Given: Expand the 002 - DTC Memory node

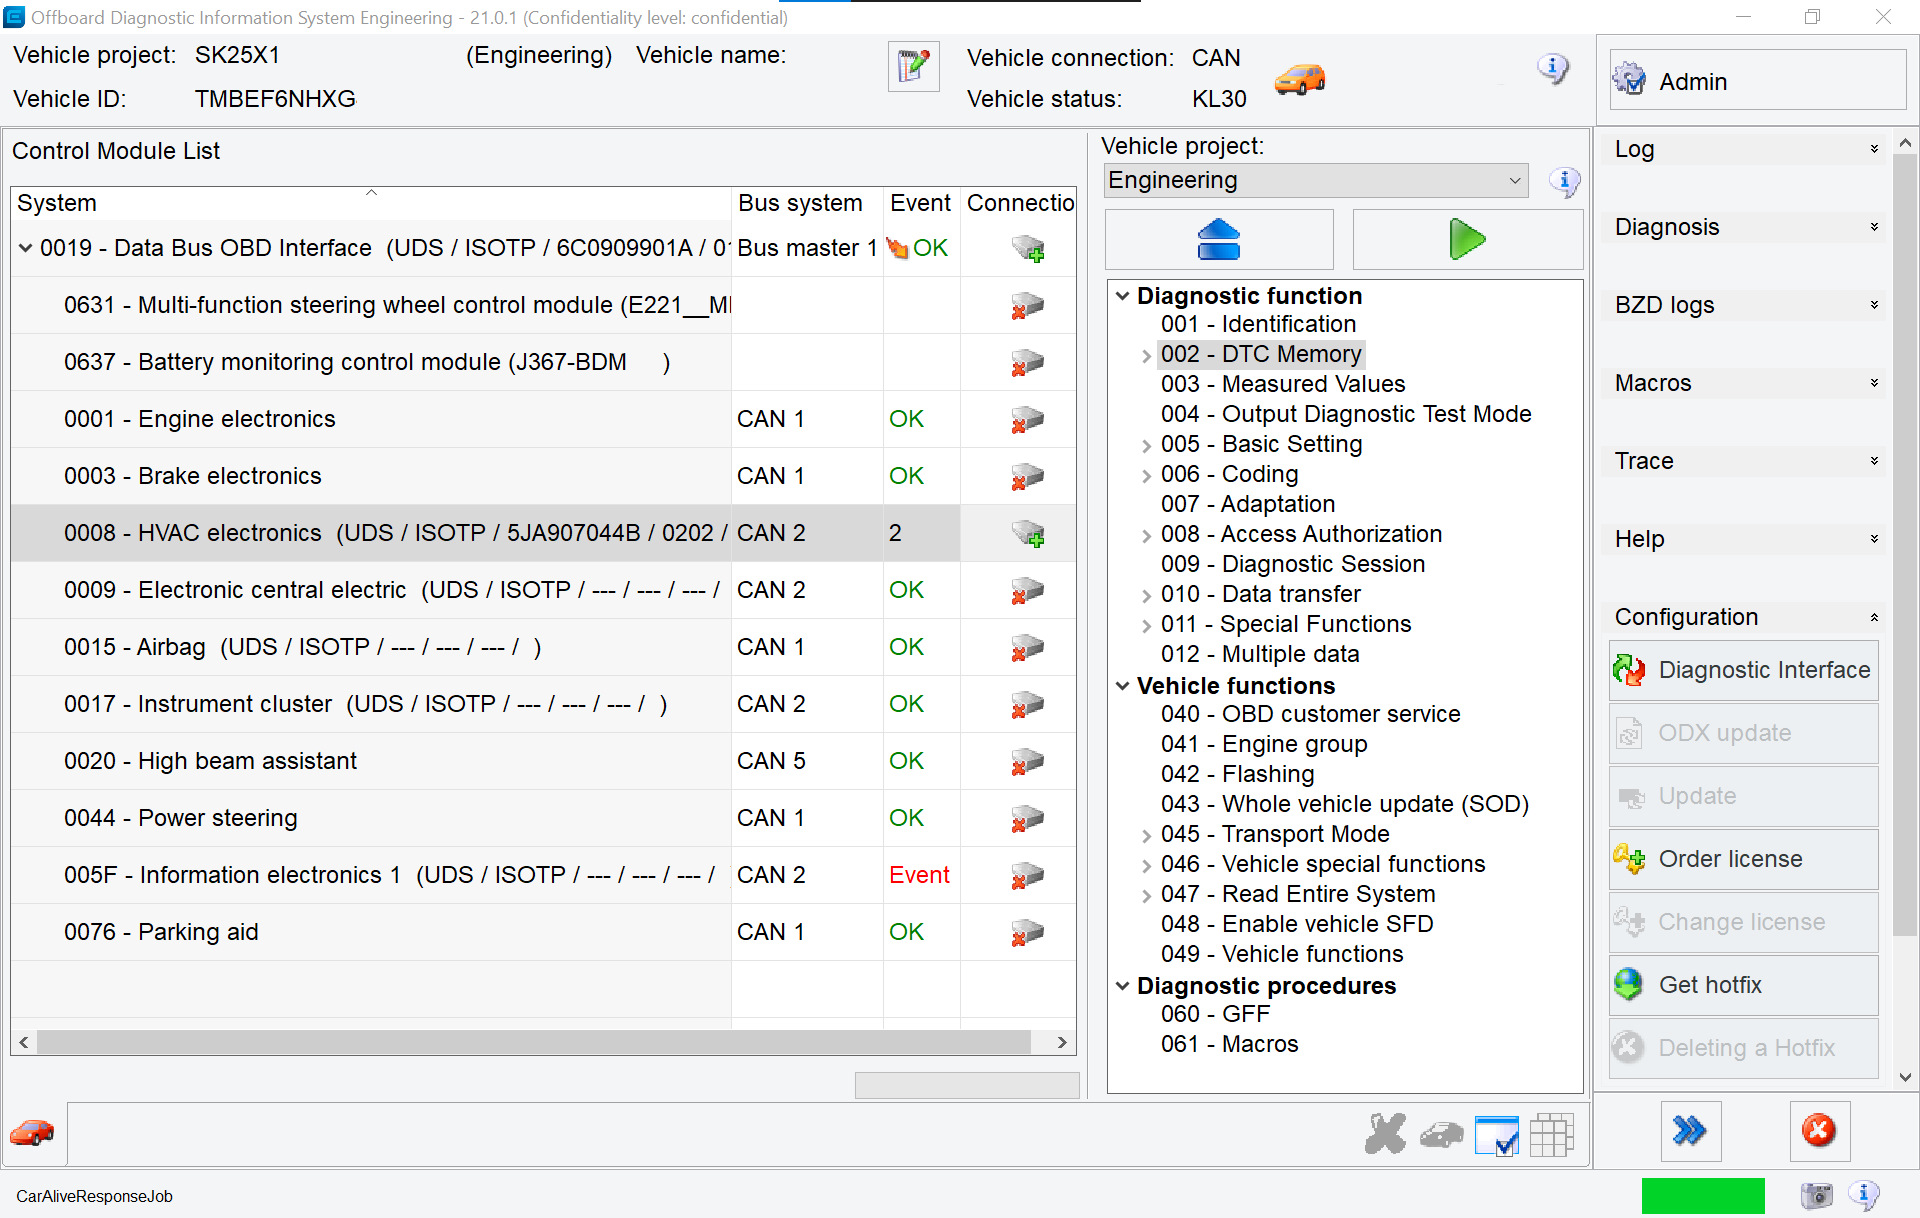Looking at the screenshot, I should [1146, 355].
